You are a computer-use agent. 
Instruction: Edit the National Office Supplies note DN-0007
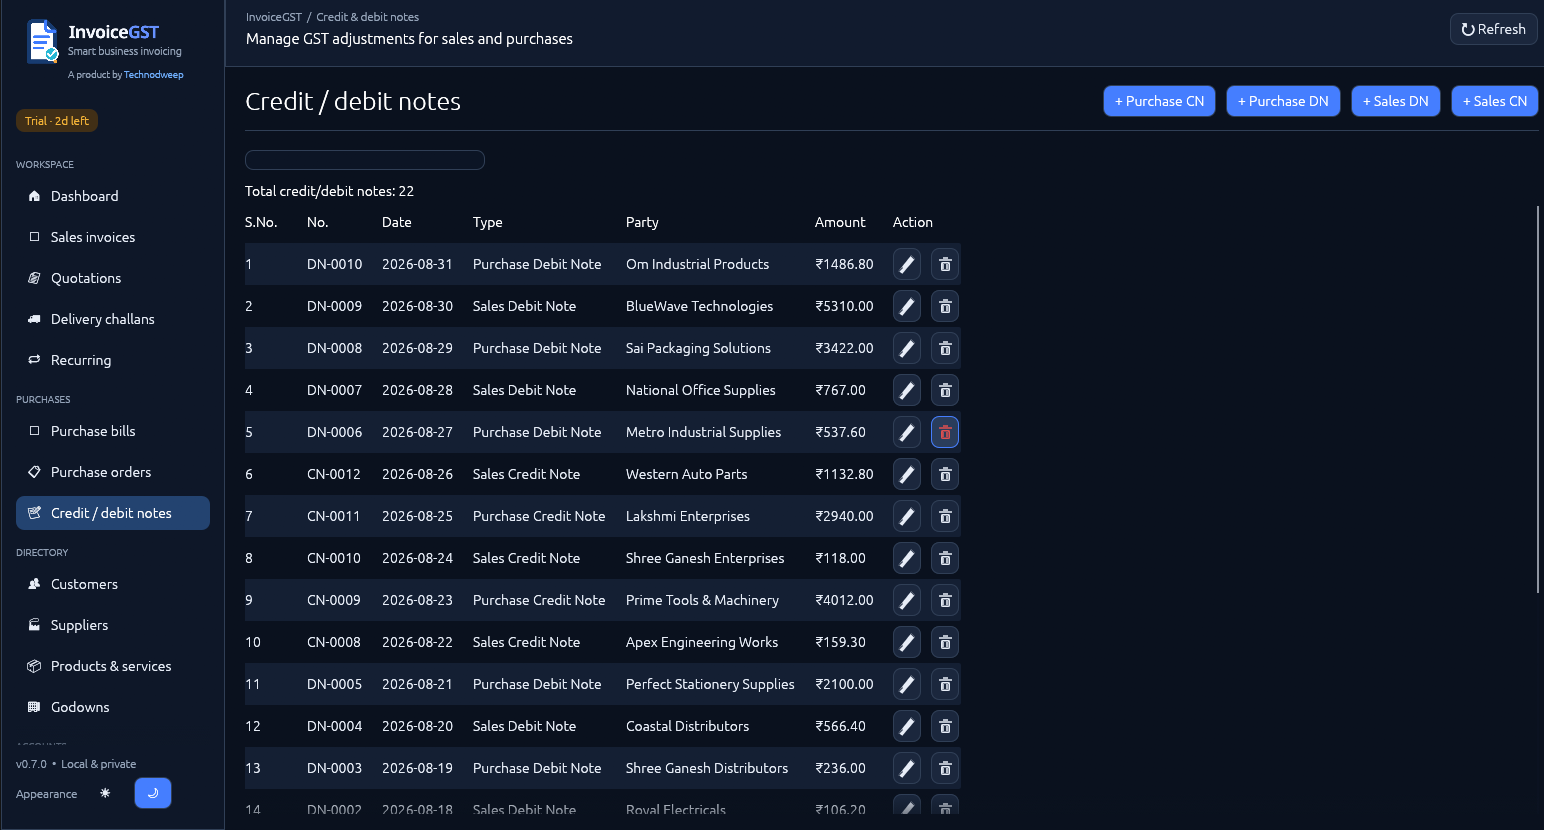907,390
